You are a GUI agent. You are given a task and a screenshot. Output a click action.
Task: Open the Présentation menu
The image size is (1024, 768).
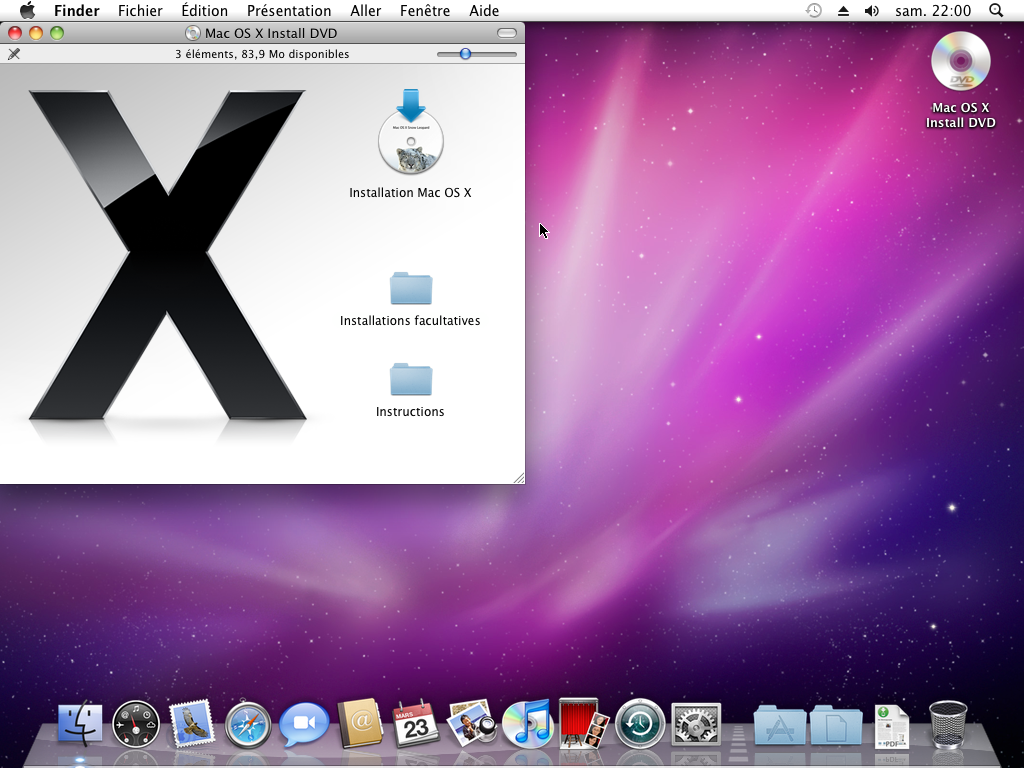click(x=289, y=11)
